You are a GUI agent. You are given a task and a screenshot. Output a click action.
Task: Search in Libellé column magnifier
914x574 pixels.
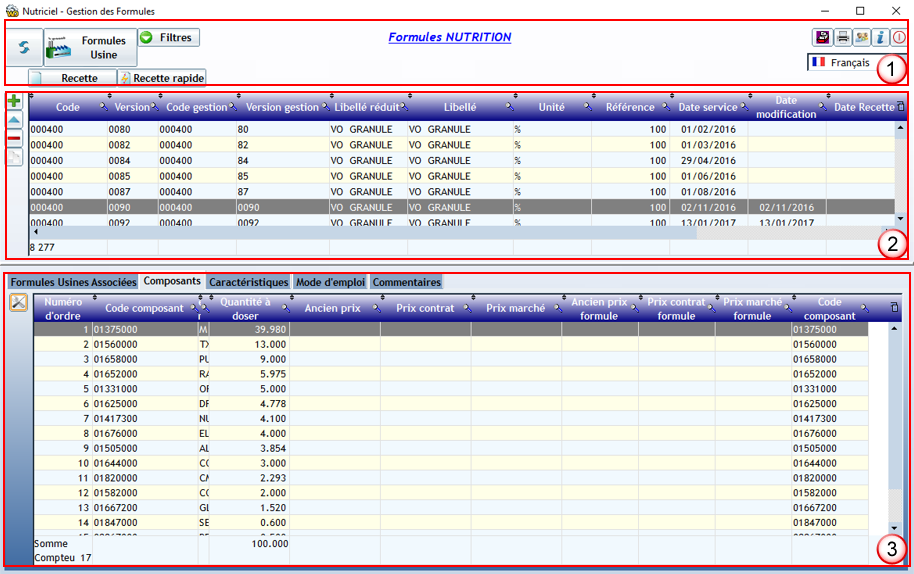pos(509,107)
